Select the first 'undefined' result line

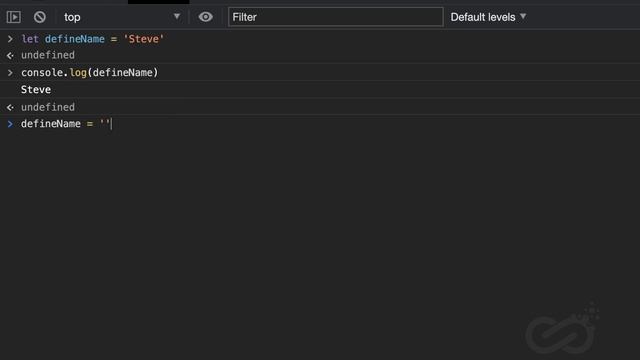coord(48,55)
